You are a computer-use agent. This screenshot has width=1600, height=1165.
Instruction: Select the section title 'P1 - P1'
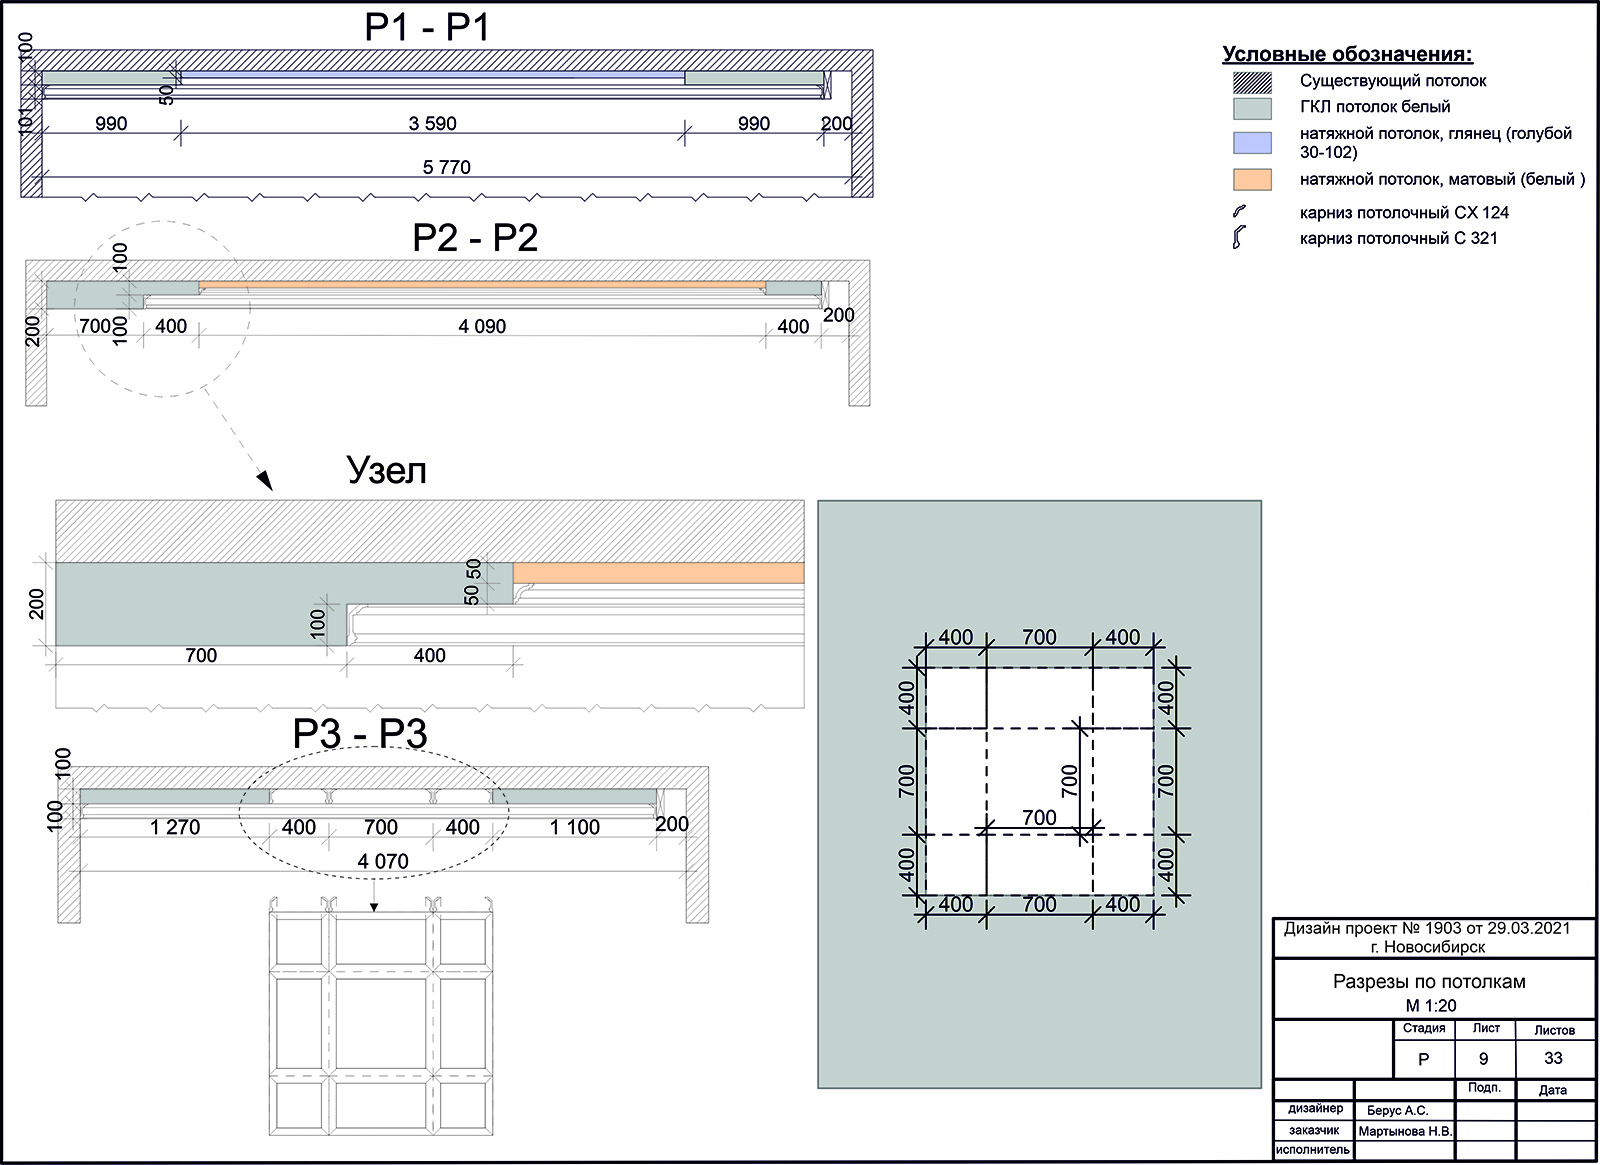427,27
